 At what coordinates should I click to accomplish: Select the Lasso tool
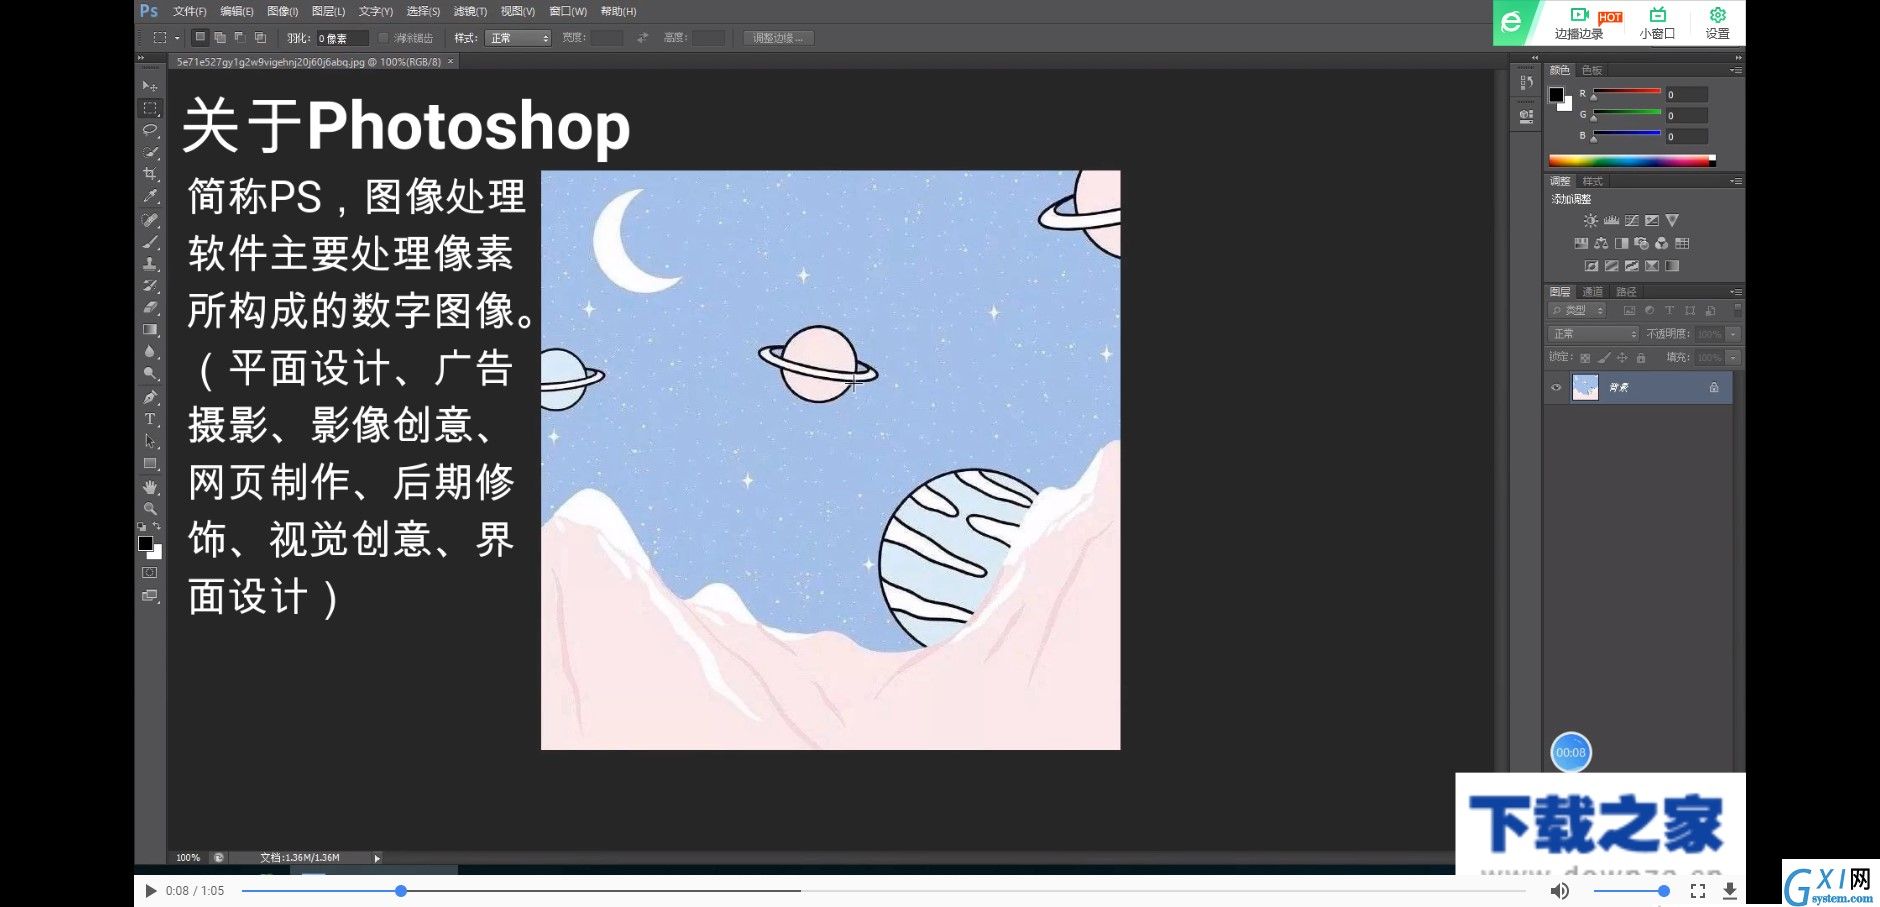(x=150, y=130)
